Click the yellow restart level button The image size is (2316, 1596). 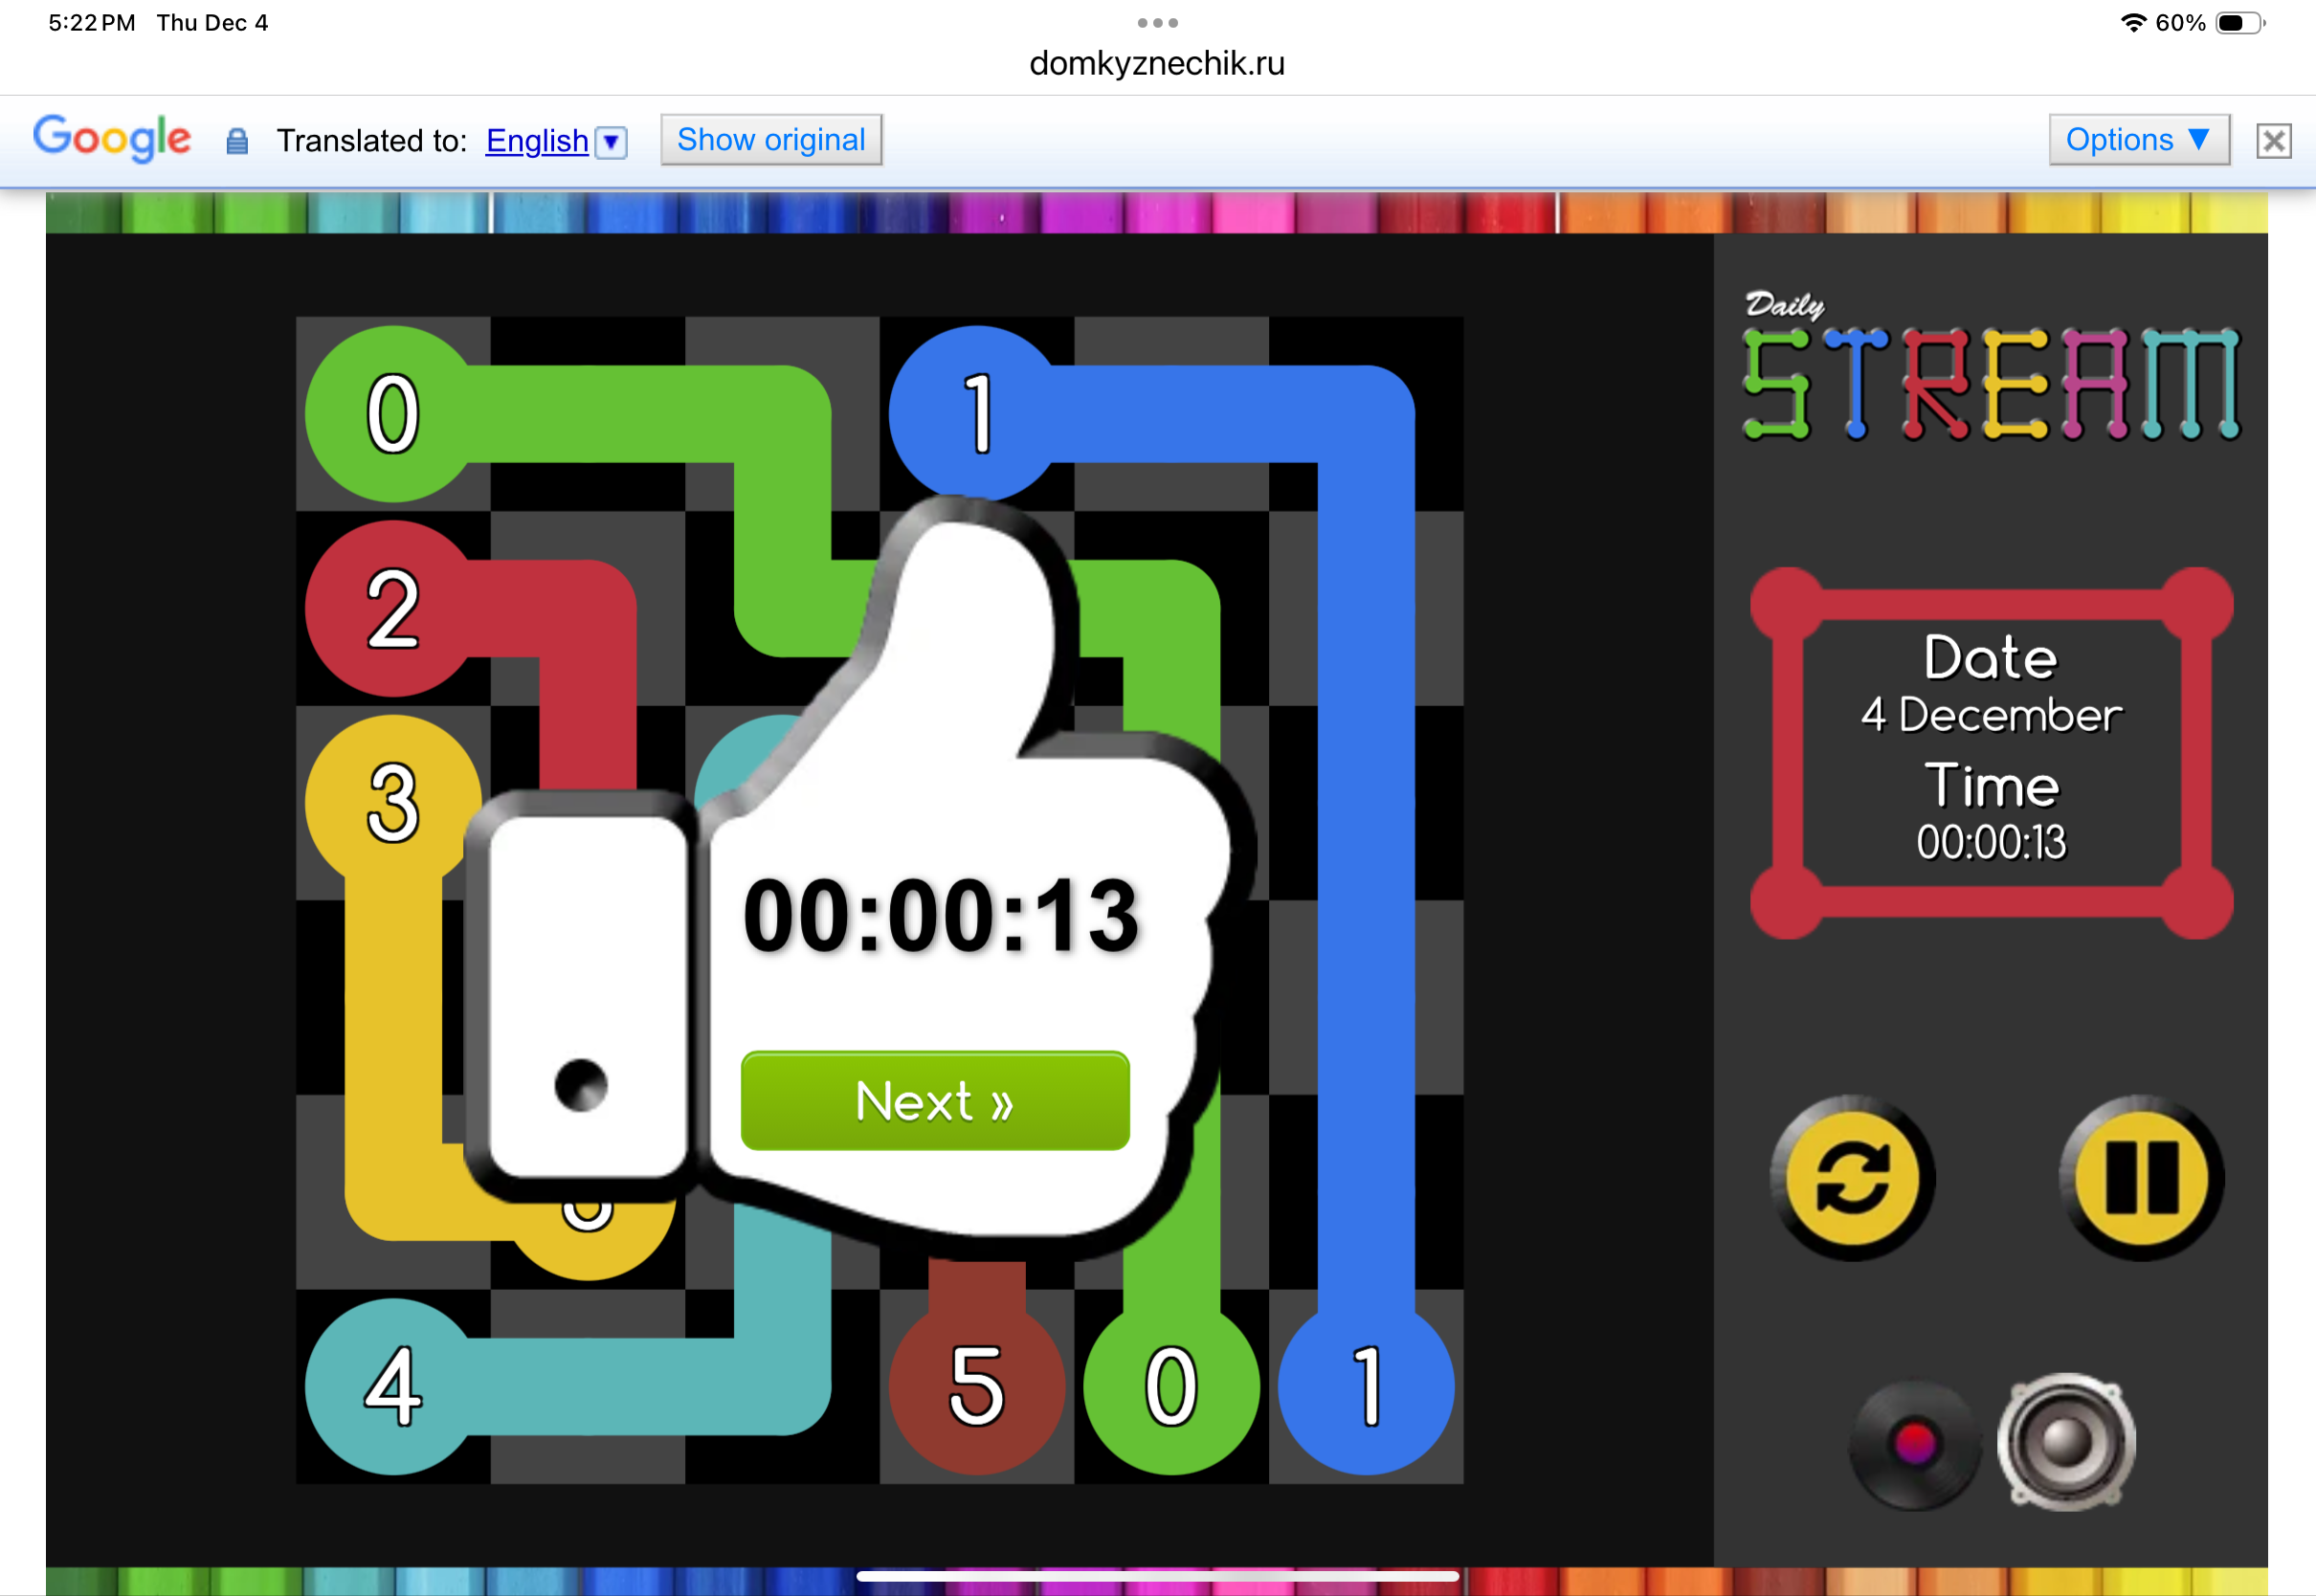pyautogui.click(x=1852, y=1178)
